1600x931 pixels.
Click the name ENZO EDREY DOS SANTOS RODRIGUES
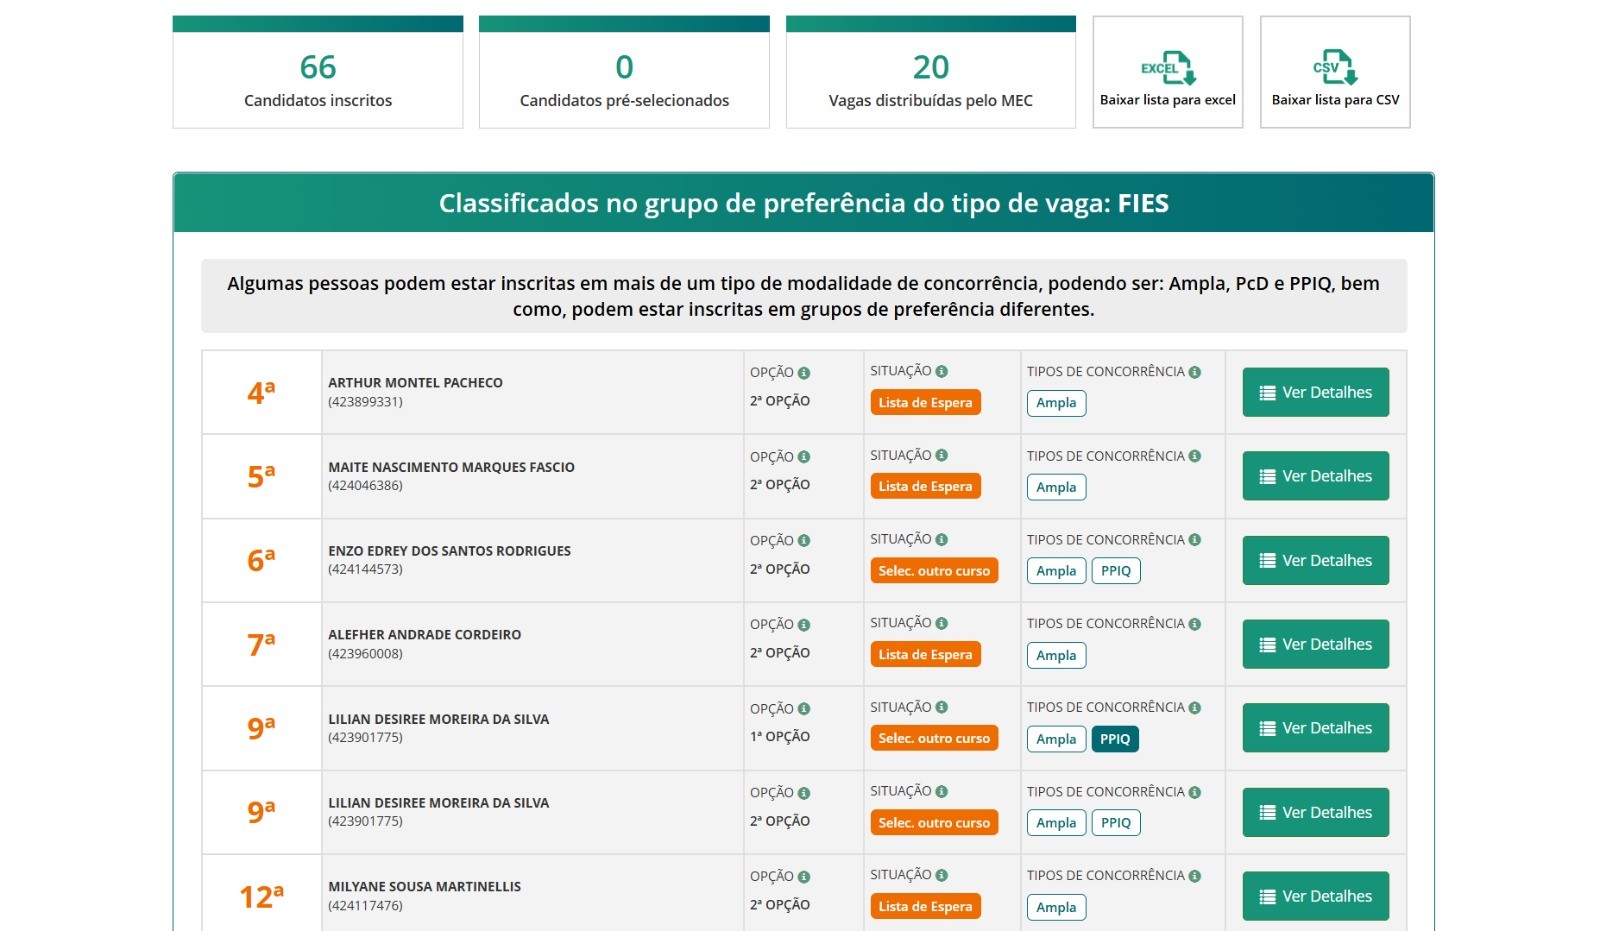[449, 551]
